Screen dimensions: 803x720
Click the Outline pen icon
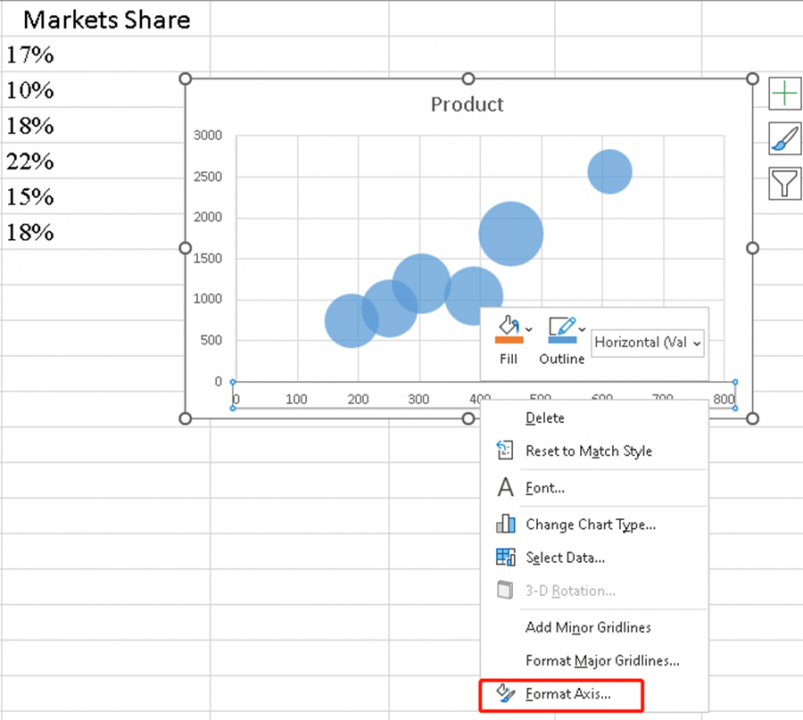pos(562,326)
